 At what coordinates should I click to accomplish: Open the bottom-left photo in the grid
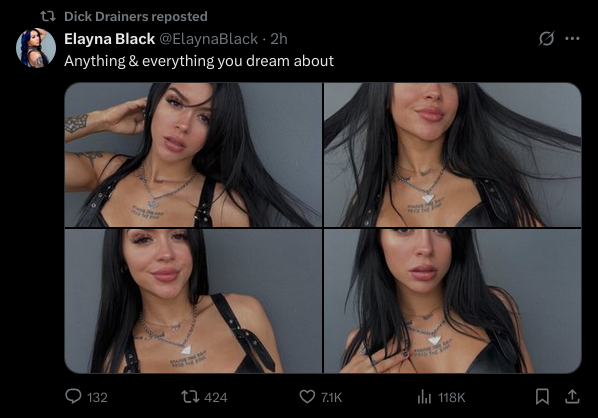(193, 301)
